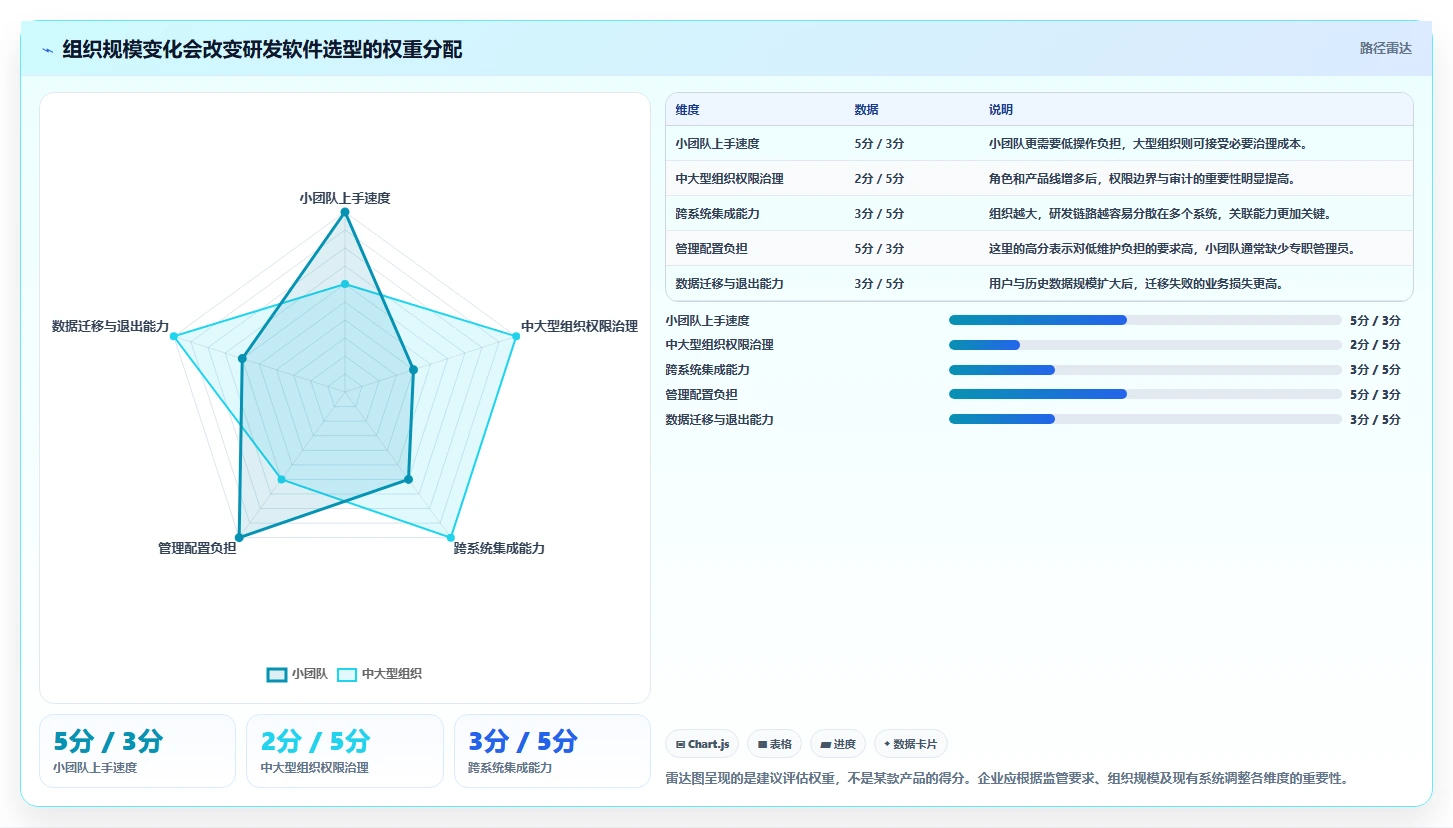Image resolution: width=1453 pixels, height=828 pixels.
Task: Click the table score in the 中大型组织权限治理 row
Action: (x=880, y=179)
